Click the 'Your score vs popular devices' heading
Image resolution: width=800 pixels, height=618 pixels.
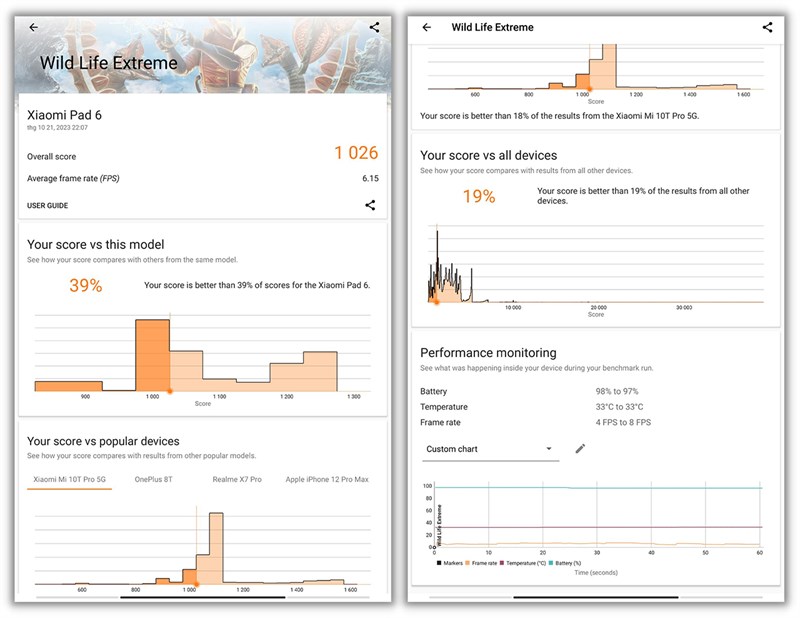point(103,441)
